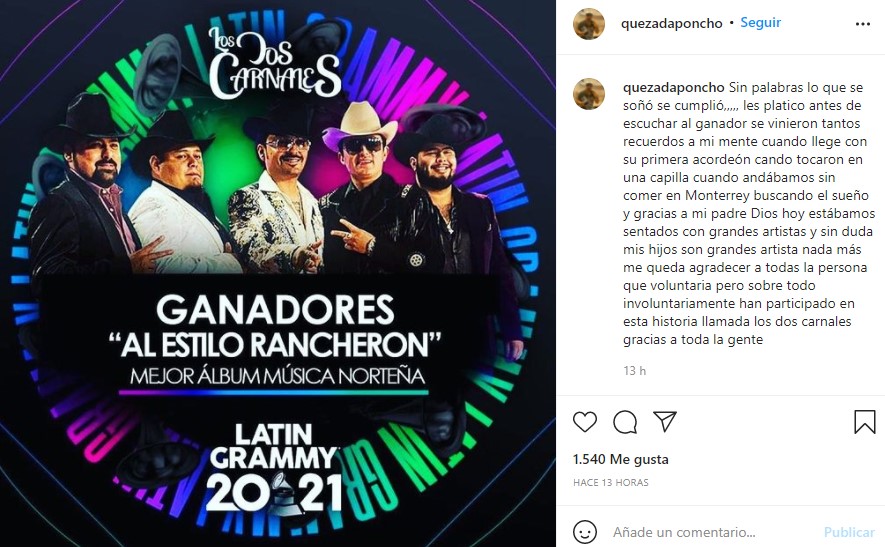
Task: Click the Publicar comment button
Action: (849, 532)
